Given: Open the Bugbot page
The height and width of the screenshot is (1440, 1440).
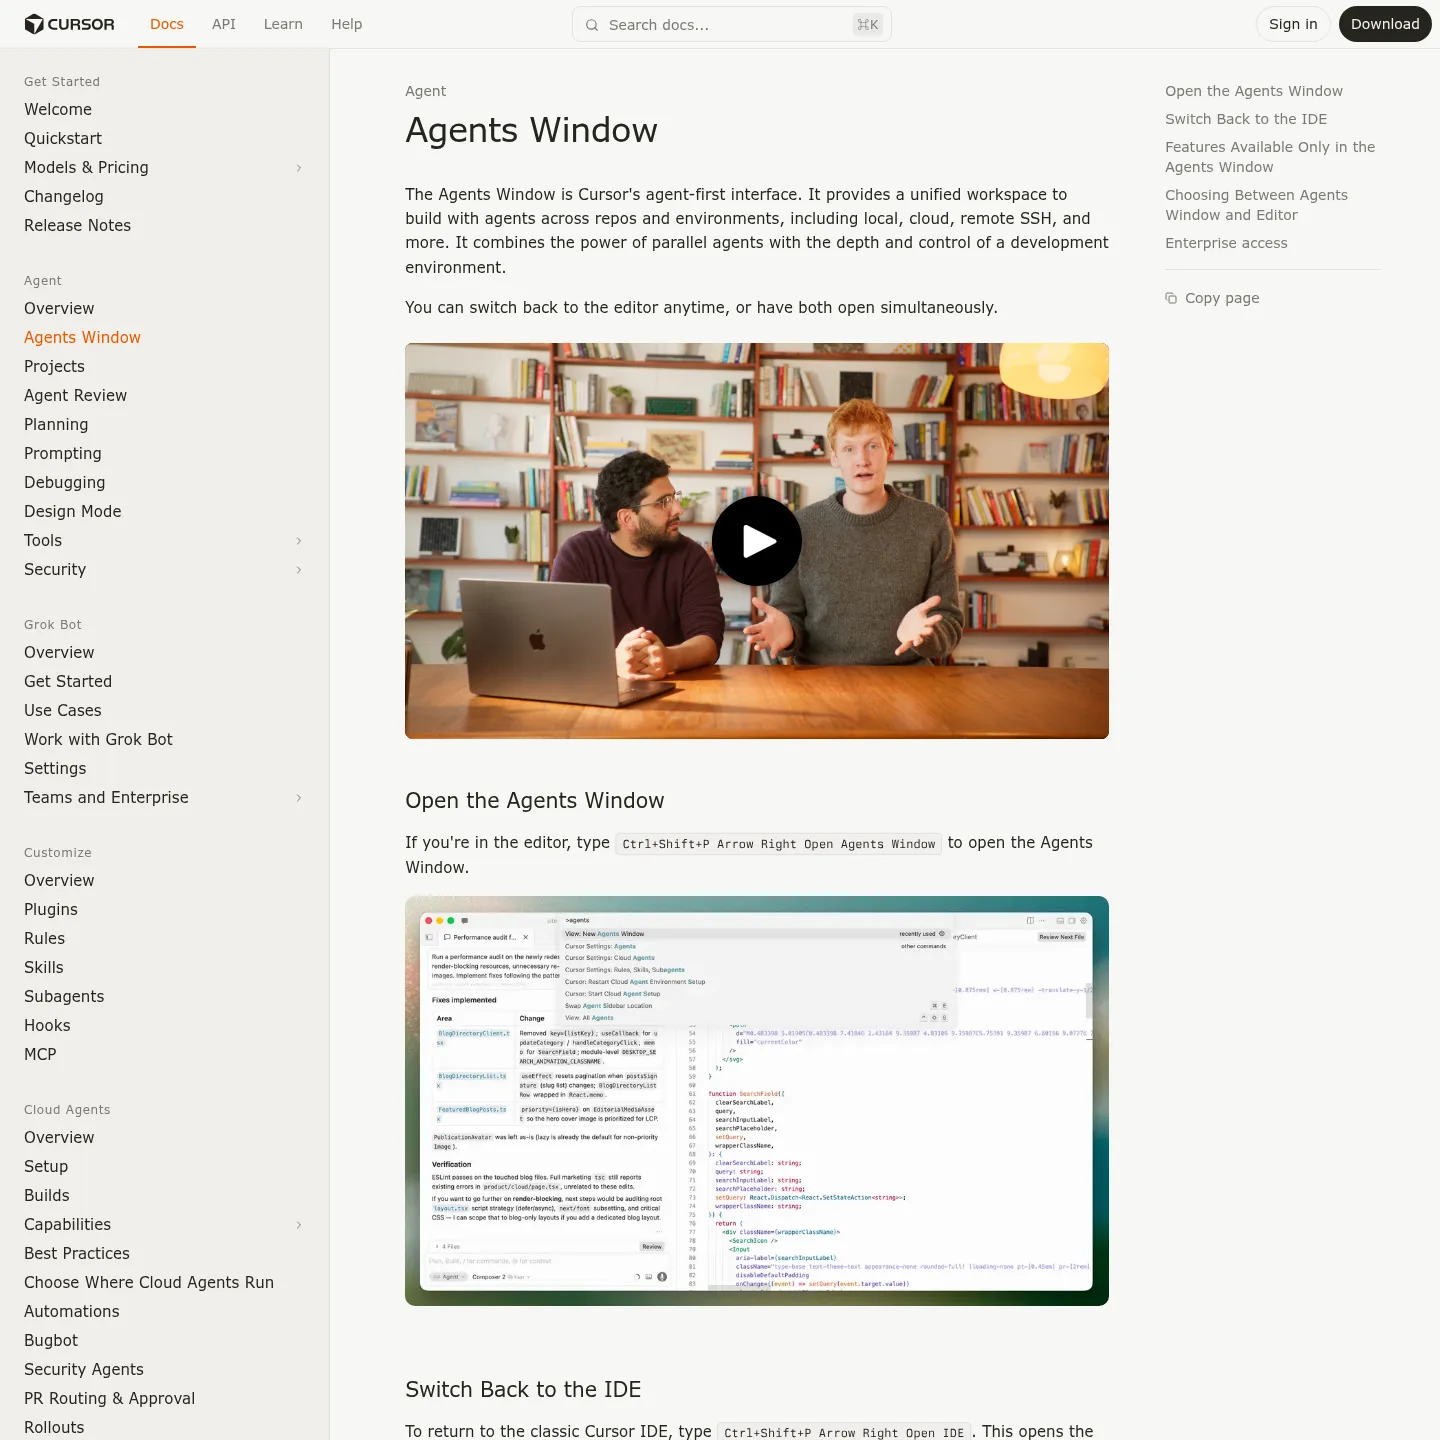Looking at the screenshot, I should click(51, 1341).
